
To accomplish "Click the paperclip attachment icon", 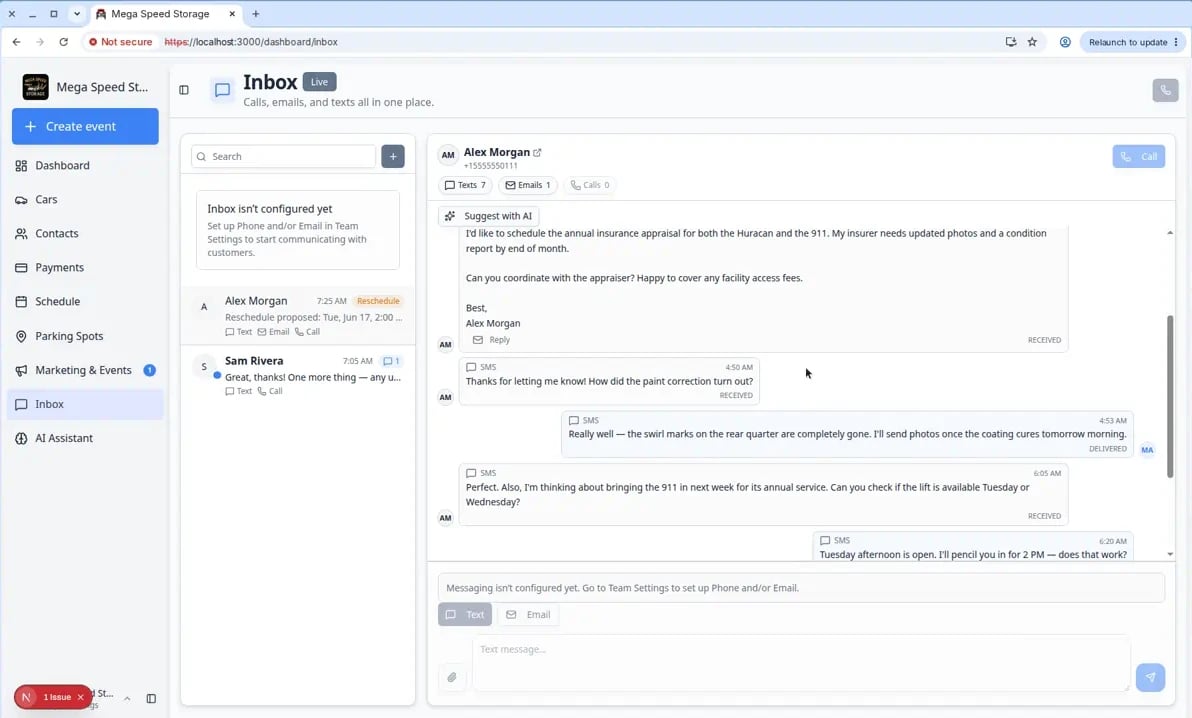I will point(452,677).
